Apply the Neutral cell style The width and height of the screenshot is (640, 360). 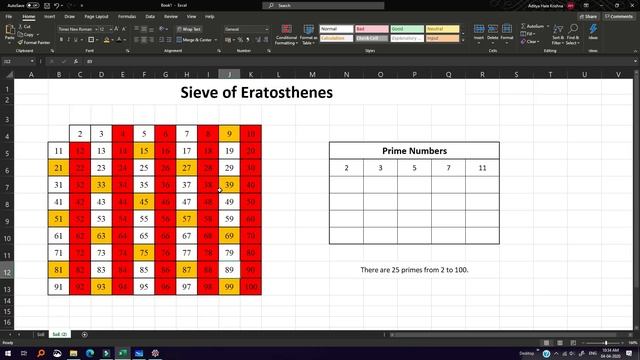click(x=442, y=29)
